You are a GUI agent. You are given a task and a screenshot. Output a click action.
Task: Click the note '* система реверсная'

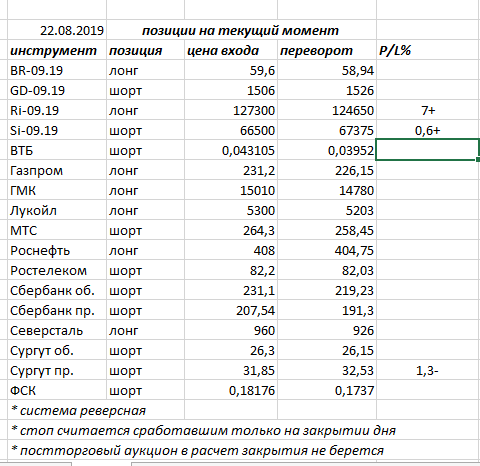pyautogui.click(x=78, y=410)
